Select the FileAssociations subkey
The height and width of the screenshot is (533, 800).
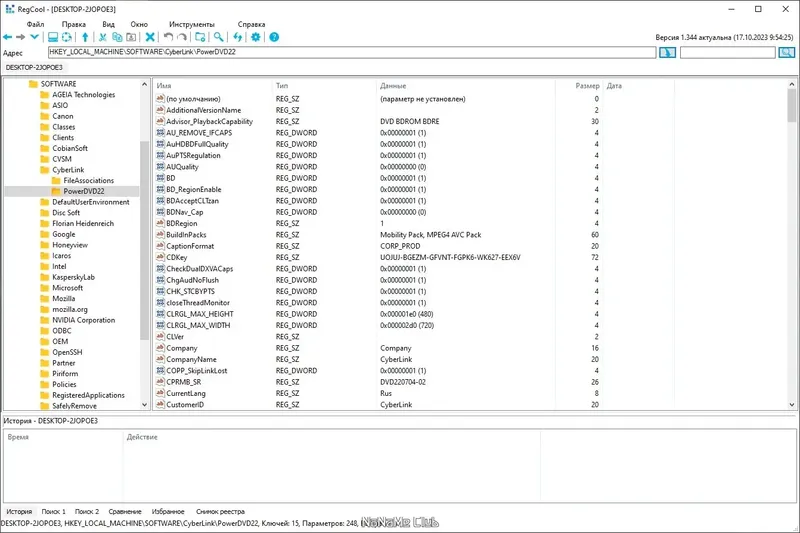(88, 181)
